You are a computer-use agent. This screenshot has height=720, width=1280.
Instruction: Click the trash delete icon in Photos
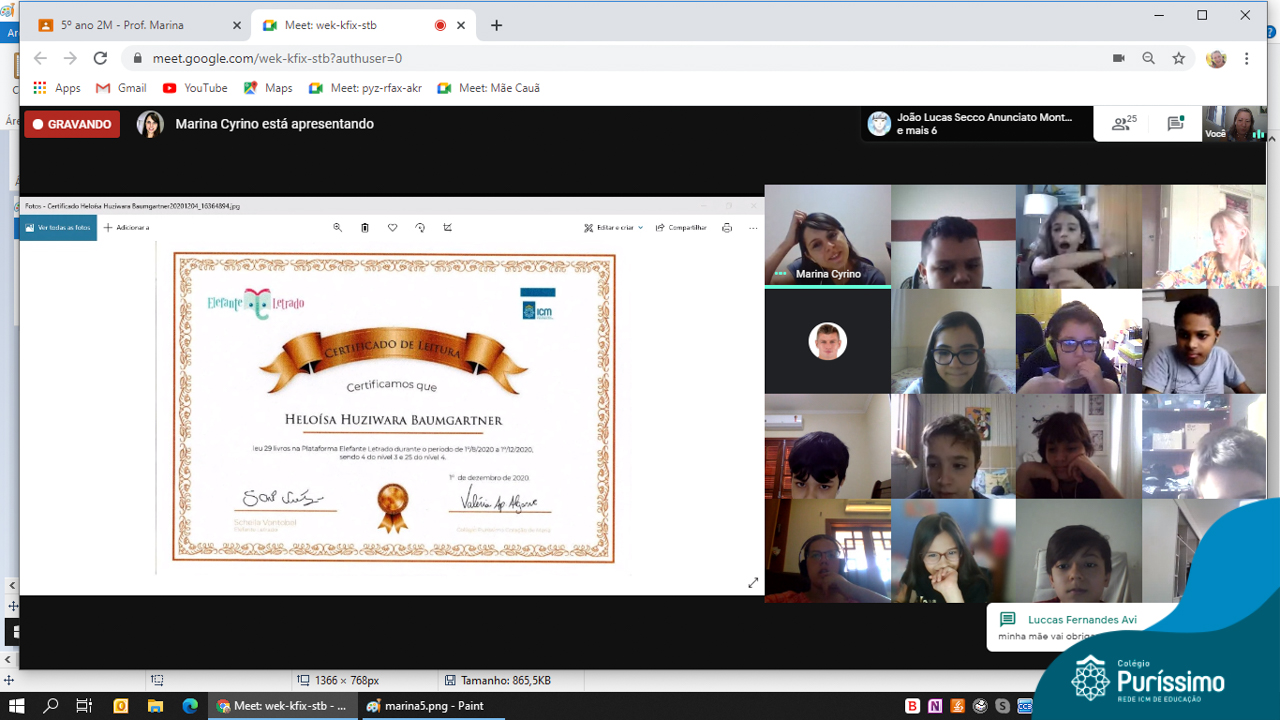[x=365, y=228]
